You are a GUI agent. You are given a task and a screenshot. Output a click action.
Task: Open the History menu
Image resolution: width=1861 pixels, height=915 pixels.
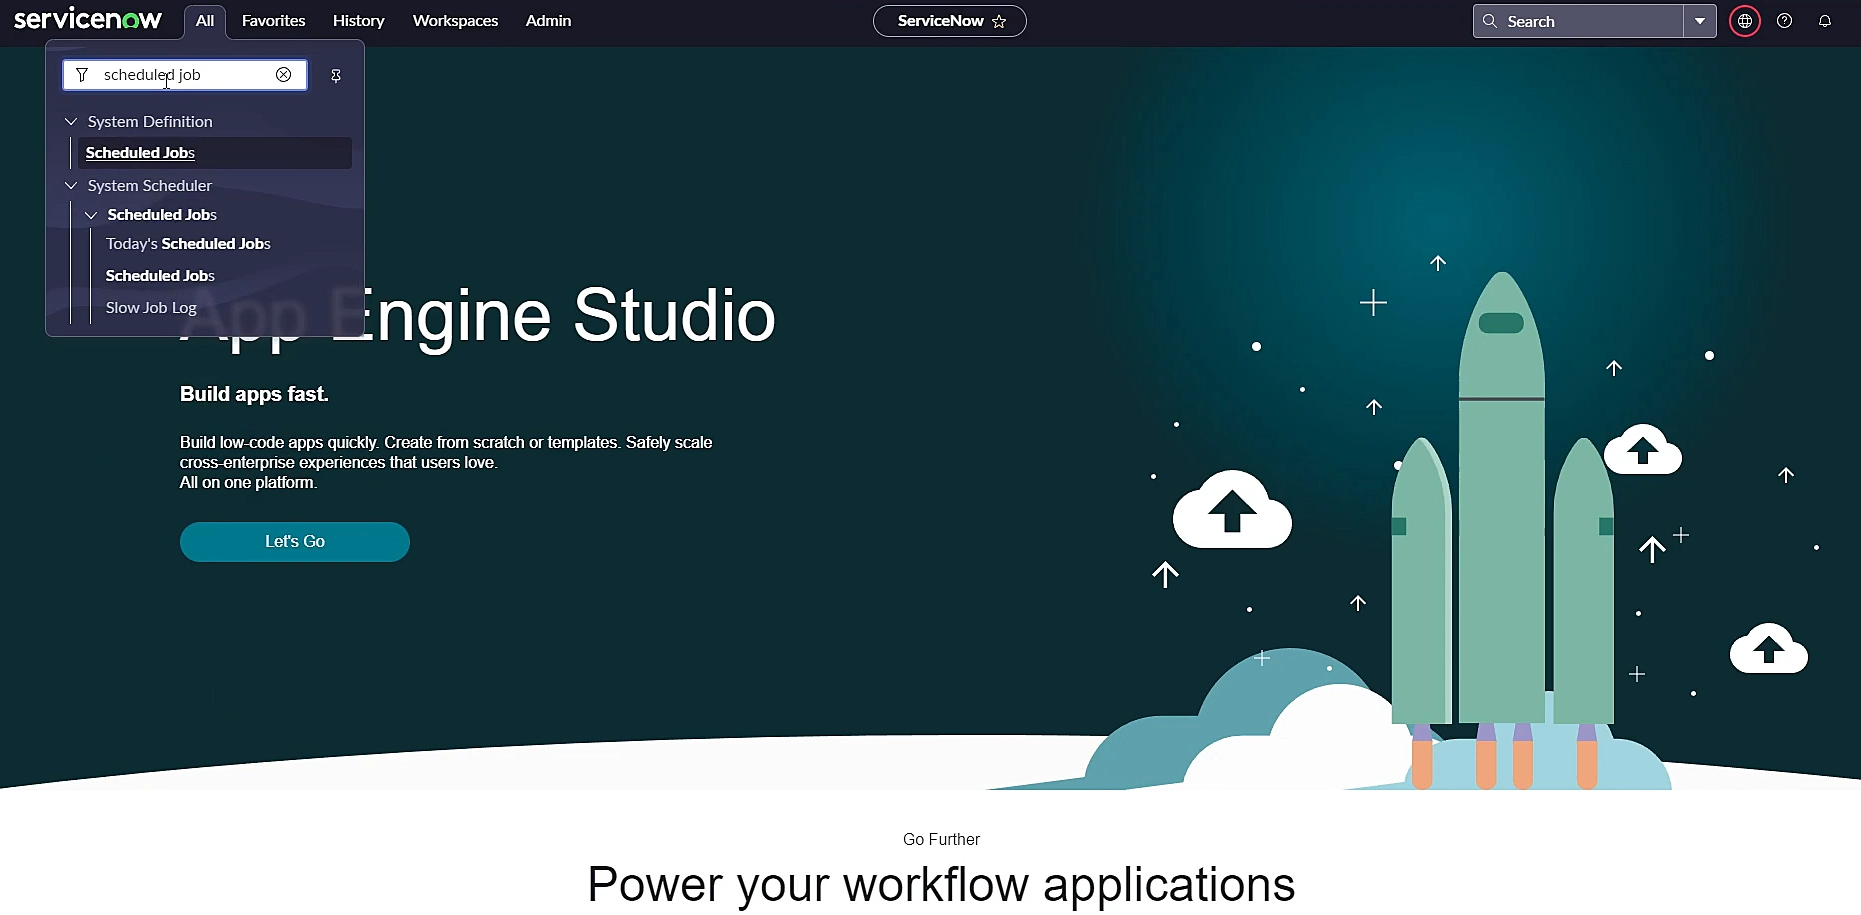359,21
